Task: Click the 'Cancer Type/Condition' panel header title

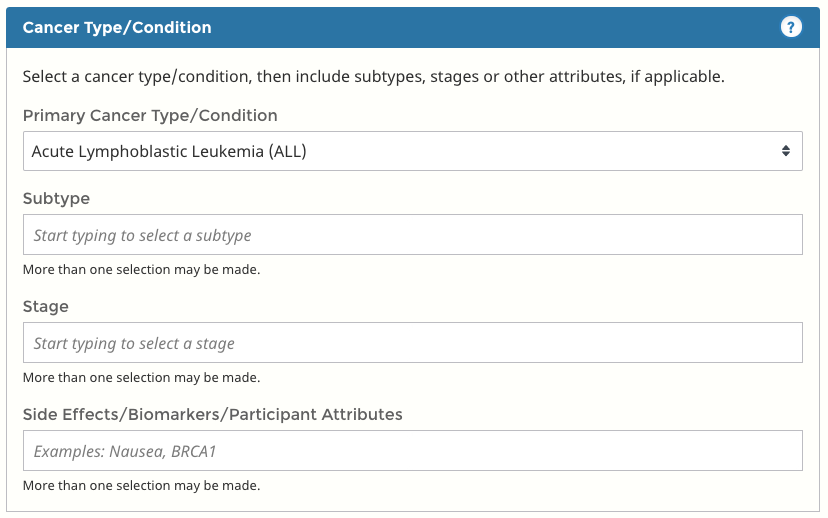Action: click(117, 28)
